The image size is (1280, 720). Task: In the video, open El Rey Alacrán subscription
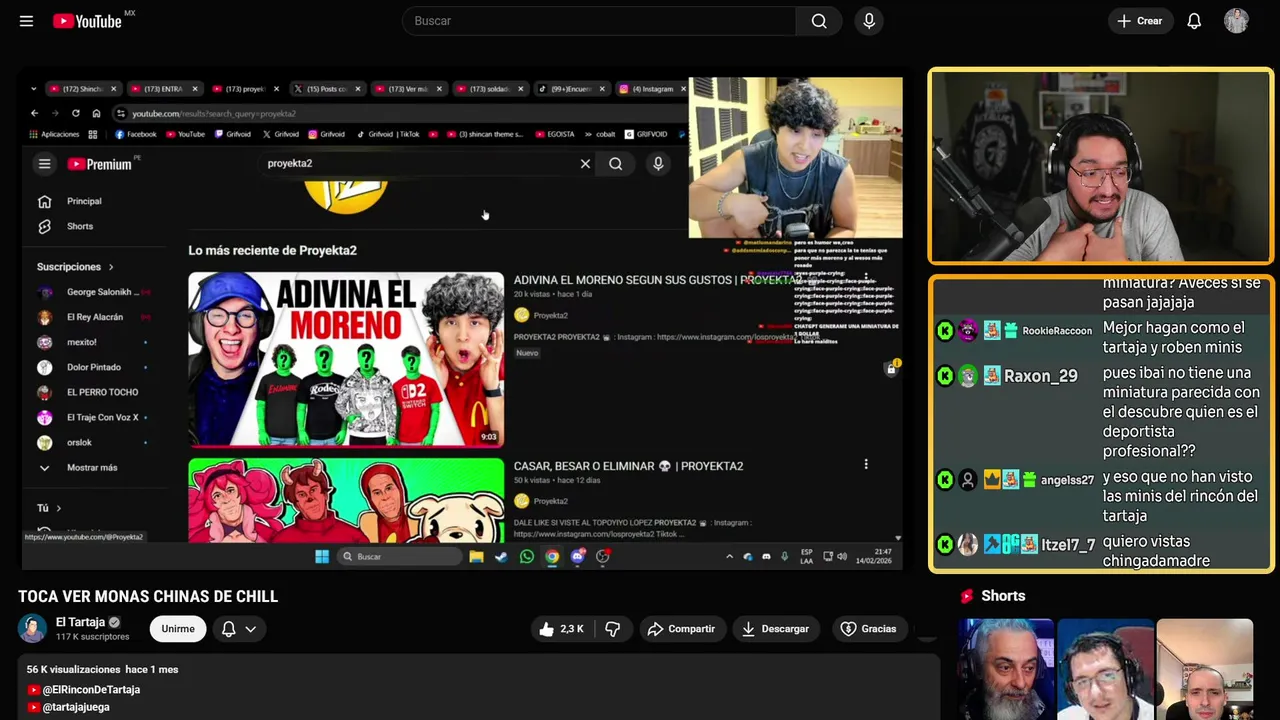click(x=93, y=317)
